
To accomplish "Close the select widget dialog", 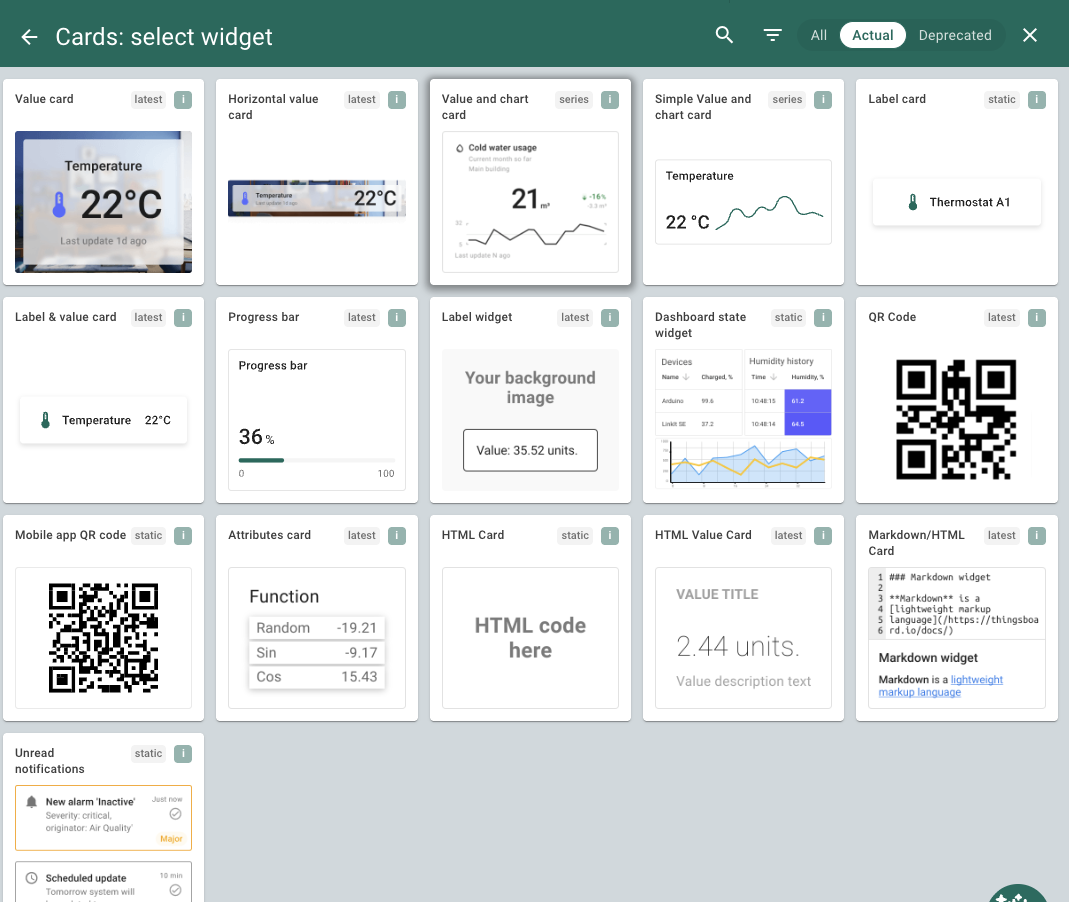I will click(1029, 35).
